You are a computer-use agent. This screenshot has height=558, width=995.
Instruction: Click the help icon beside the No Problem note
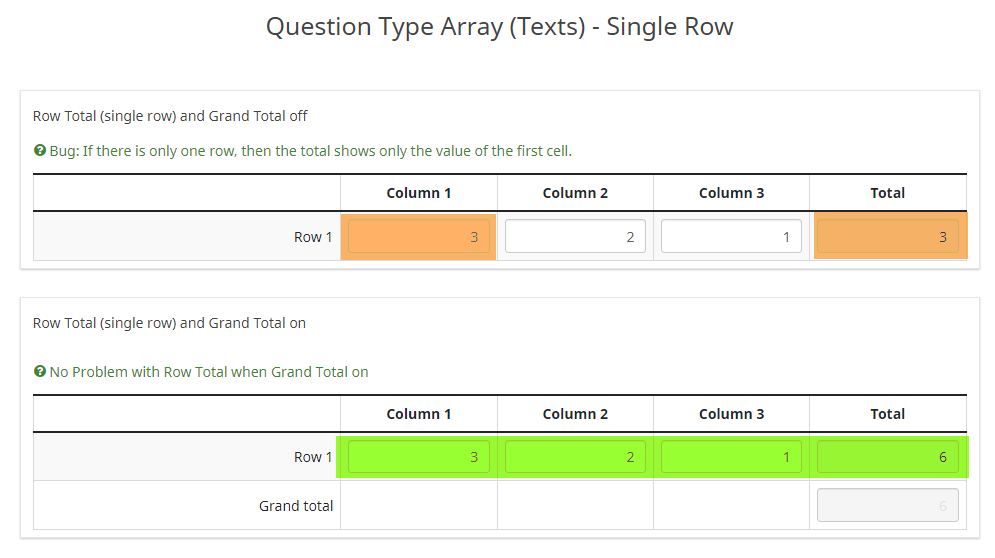40,372
